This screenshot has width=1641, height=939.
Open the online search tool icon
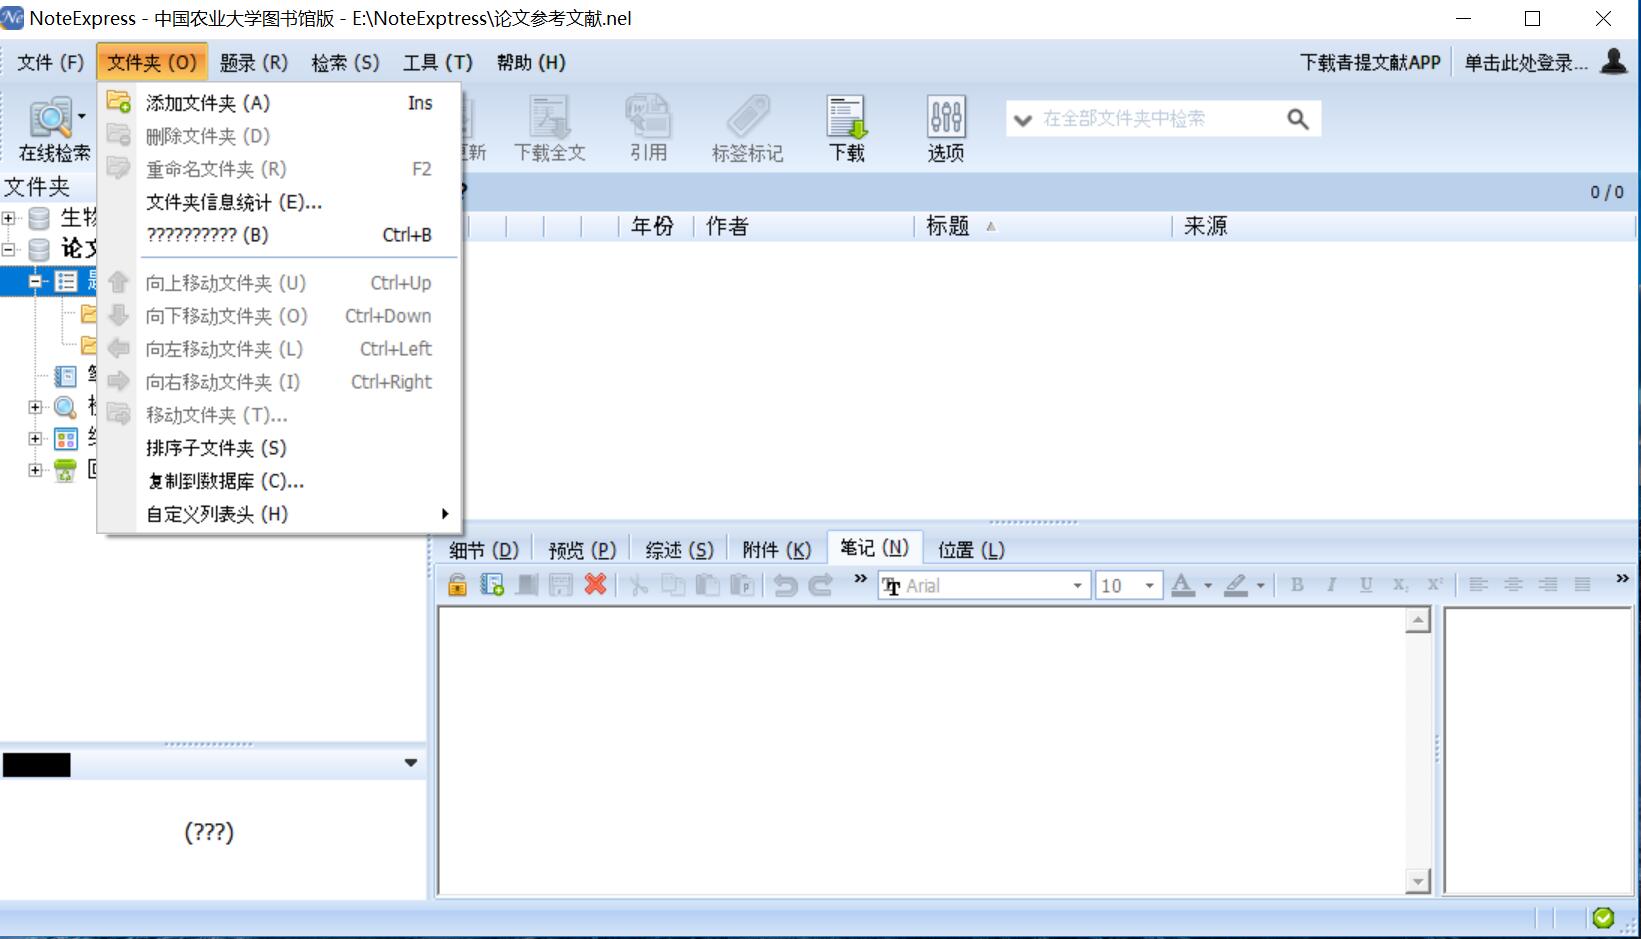click(x=49, y=118)
